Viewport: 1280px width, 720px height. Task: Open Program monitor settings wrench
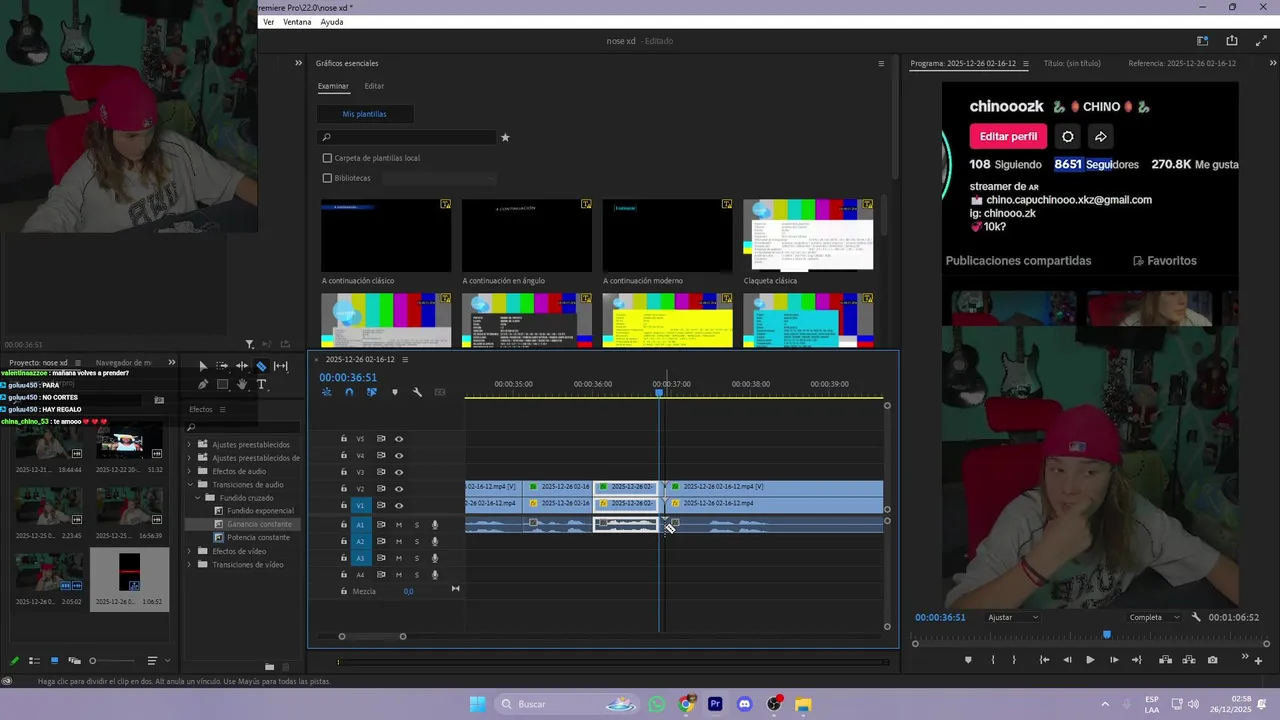[x=1196, y=617]
